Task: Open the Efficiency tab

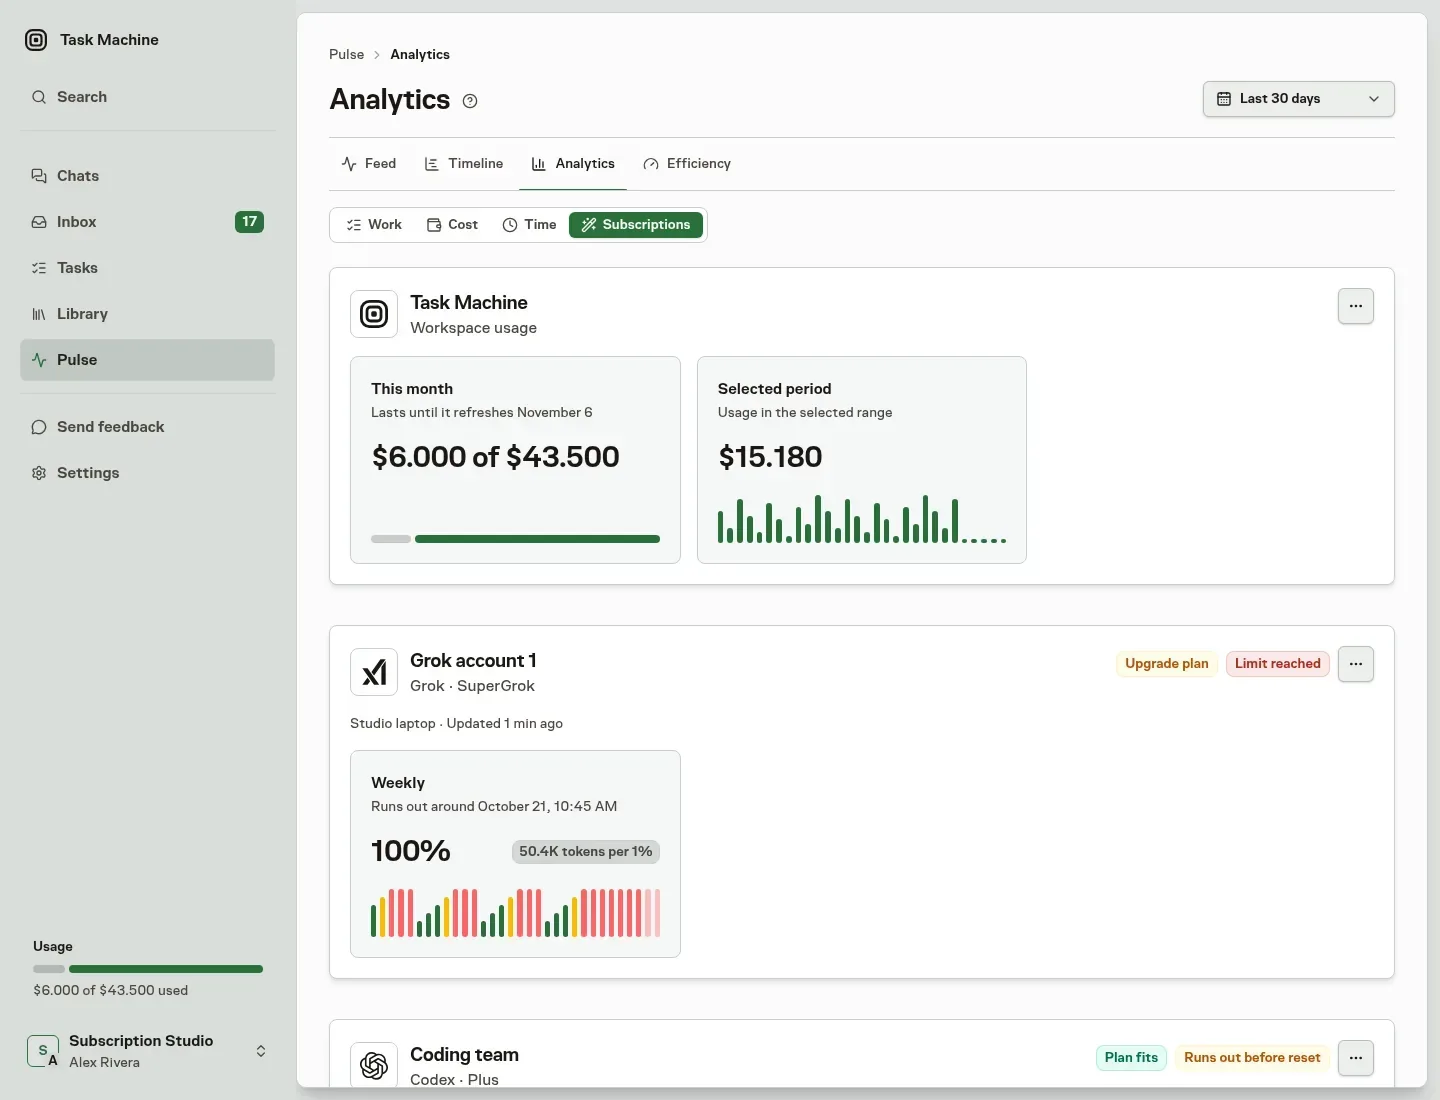Action: pos(687,164)
